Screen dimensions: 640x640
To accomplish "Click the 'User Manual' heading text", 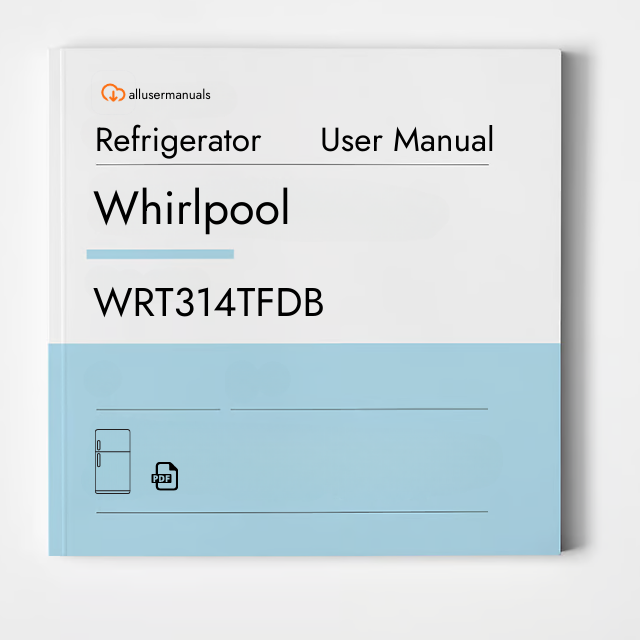I will point(407,140).
